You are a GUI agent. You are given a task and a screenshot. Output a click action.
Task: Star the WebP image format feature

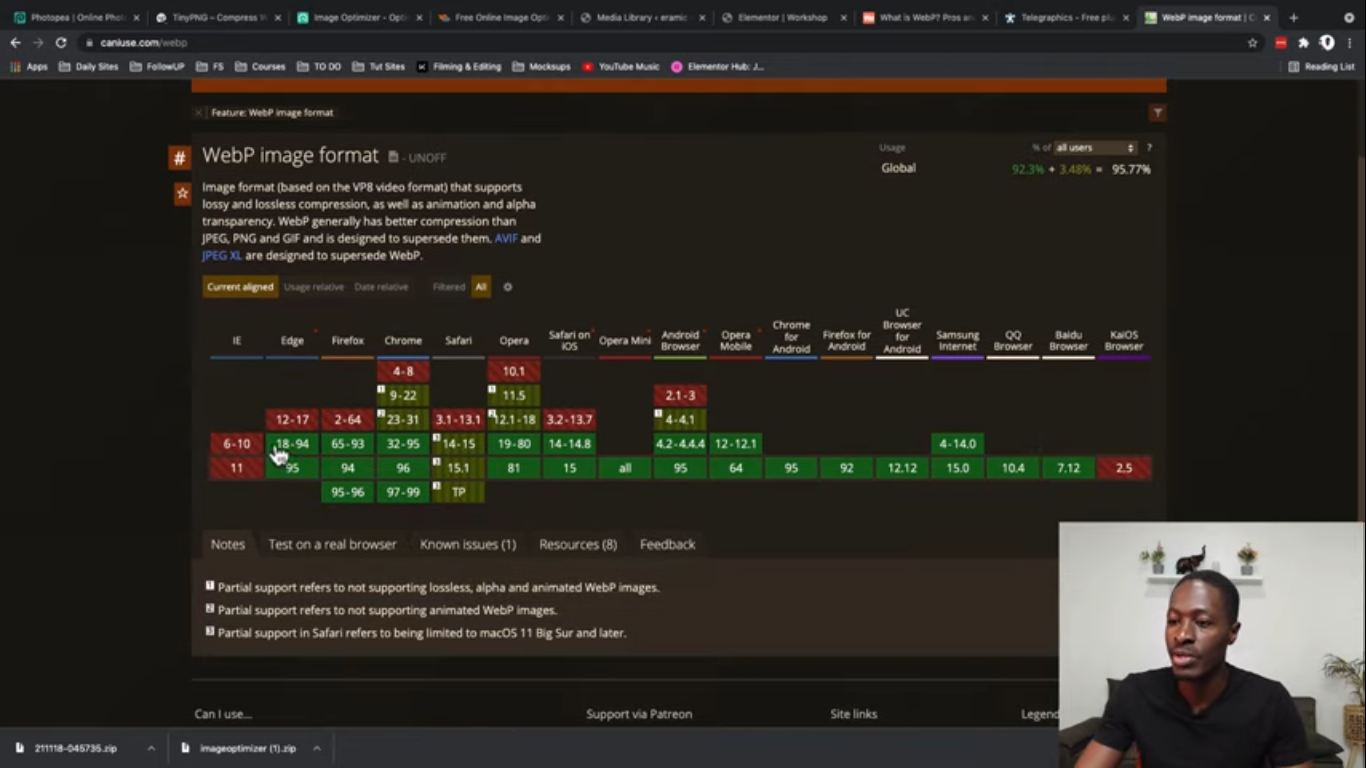click(x=182, y=193)
